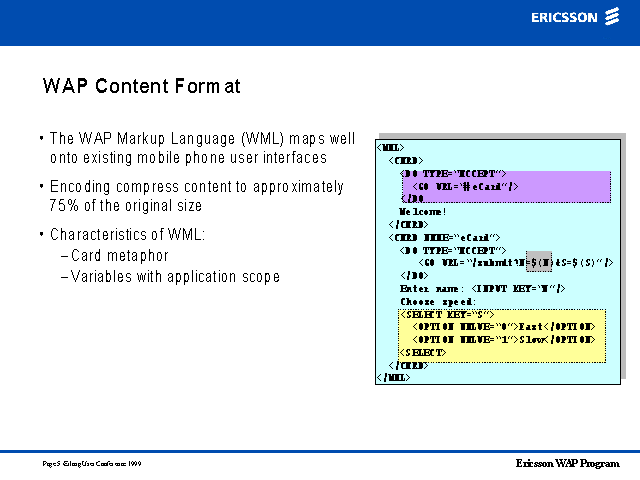Click the CARD NAME="eCard" code line
The height and width of the screenshot is (480, 640).
pyautogui.click(x=444, y=237)
